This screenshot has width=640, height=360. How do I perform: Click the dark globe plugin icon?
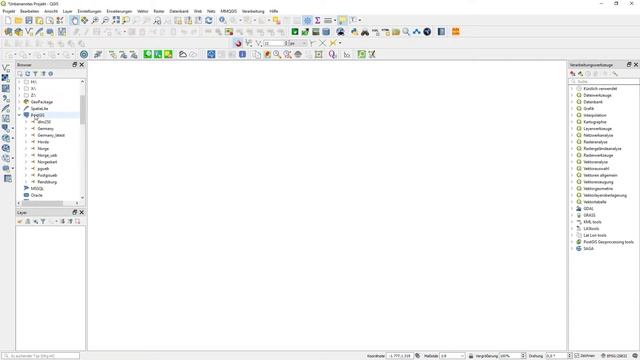point(427,32)
